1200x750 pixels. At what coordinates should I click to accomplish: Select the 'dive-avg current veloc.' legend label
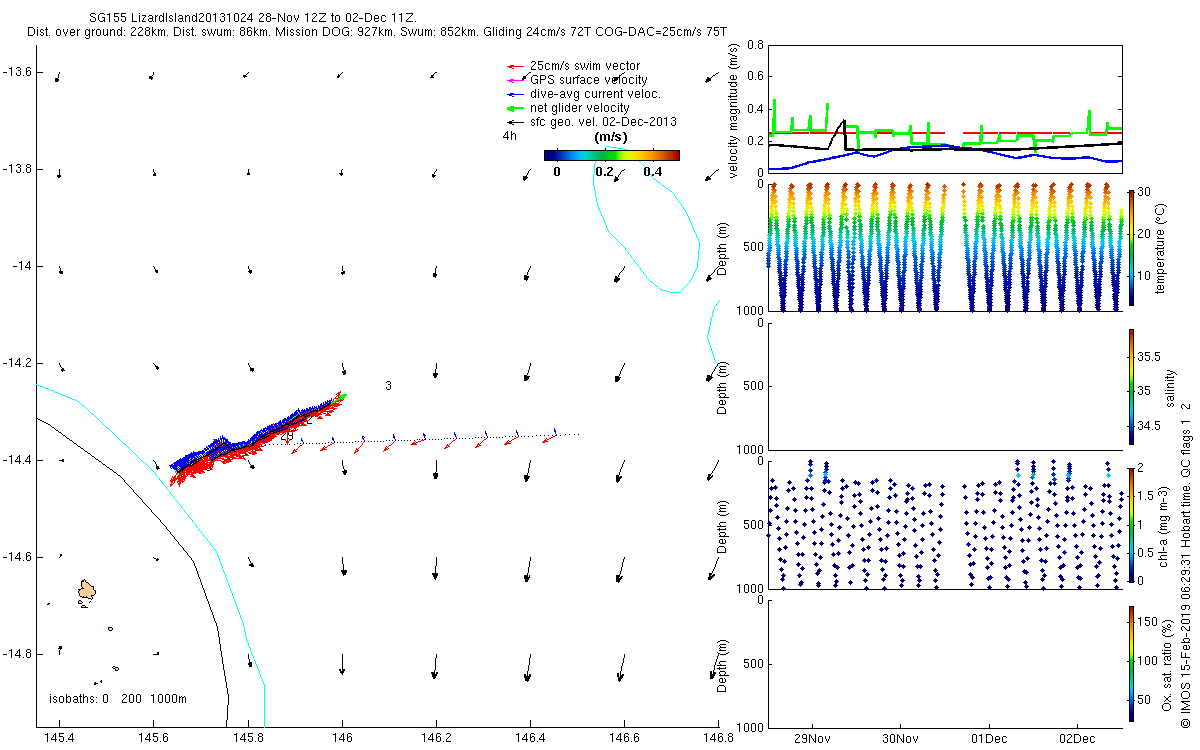coord(595,94)
